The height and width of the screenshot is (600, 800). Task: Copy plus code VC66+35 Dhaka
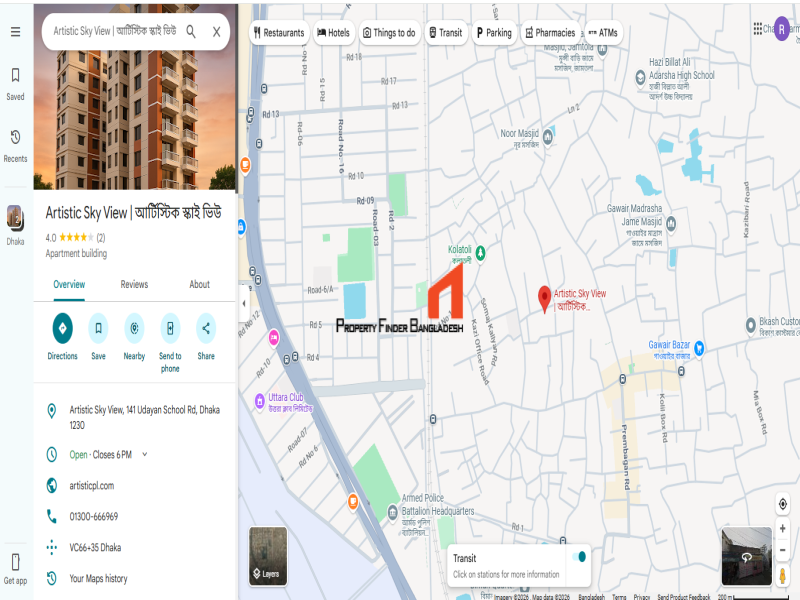click(95, 547)
